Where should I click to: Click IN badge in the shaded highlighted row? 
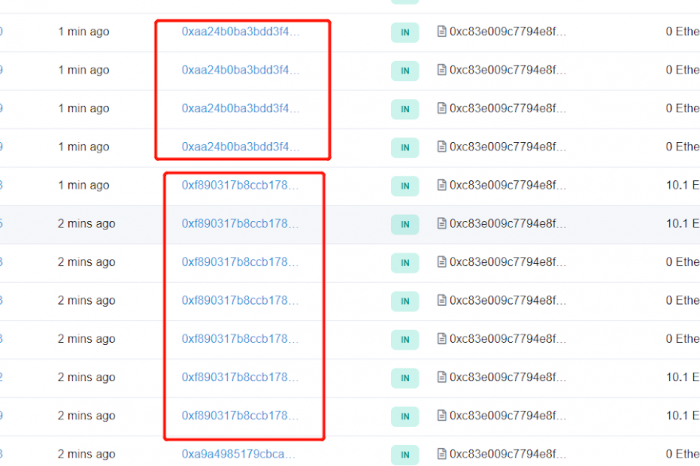click(x=405, y=225)
